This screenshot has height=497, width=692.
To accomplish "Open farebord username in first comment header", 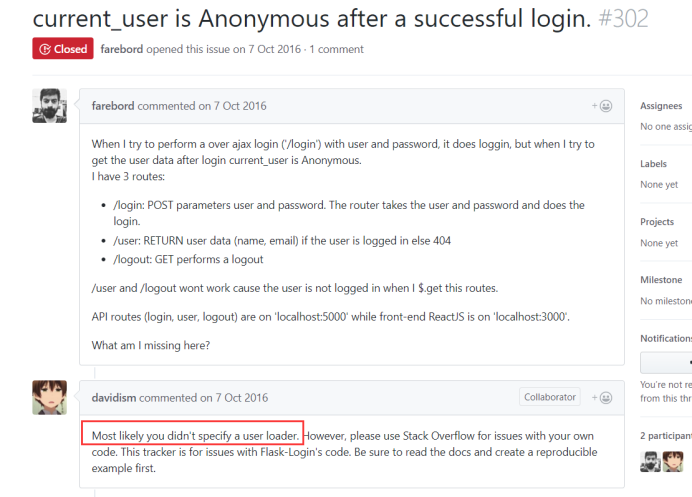I will click(113, 106).
